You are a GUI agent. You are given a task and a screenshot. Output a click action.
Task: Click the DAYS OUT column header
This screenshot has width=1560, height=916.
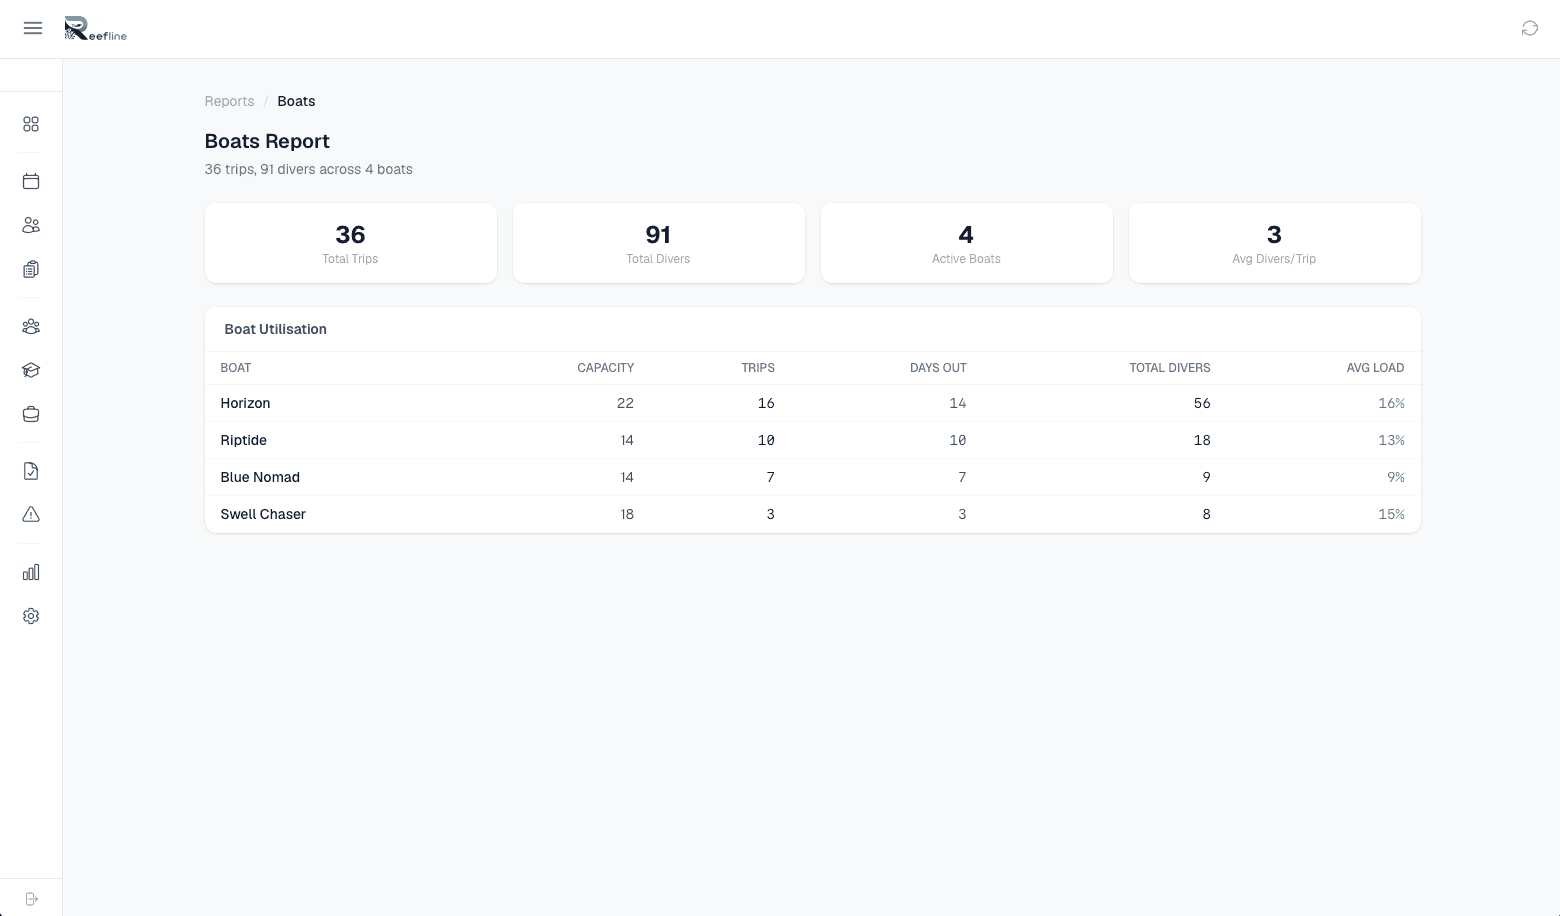938,368
